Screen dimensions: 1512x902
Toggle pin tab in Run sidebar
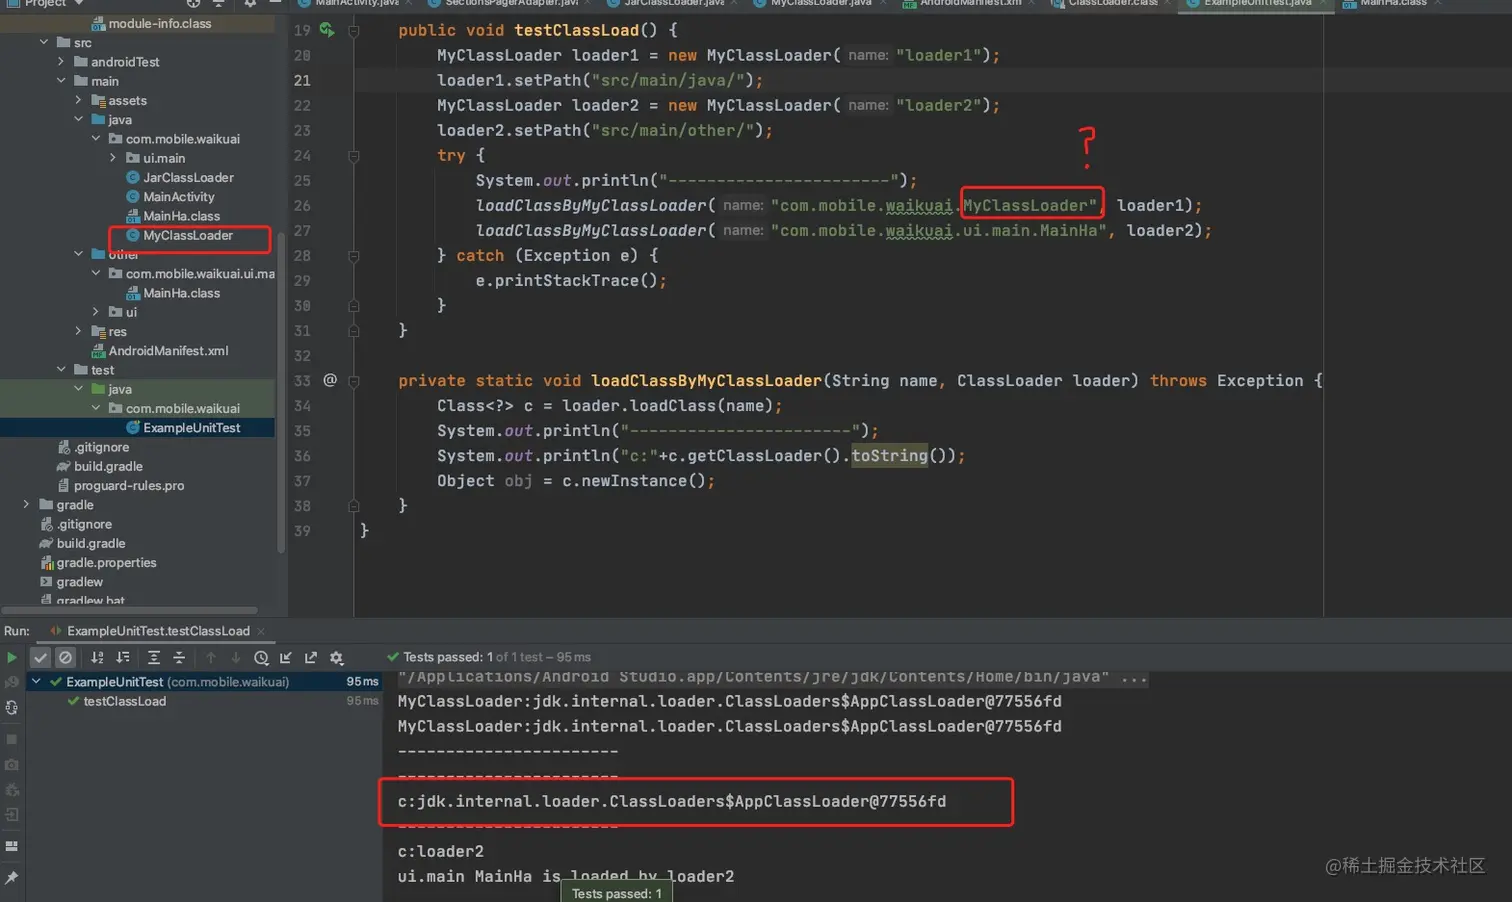[x=12, y=877]
